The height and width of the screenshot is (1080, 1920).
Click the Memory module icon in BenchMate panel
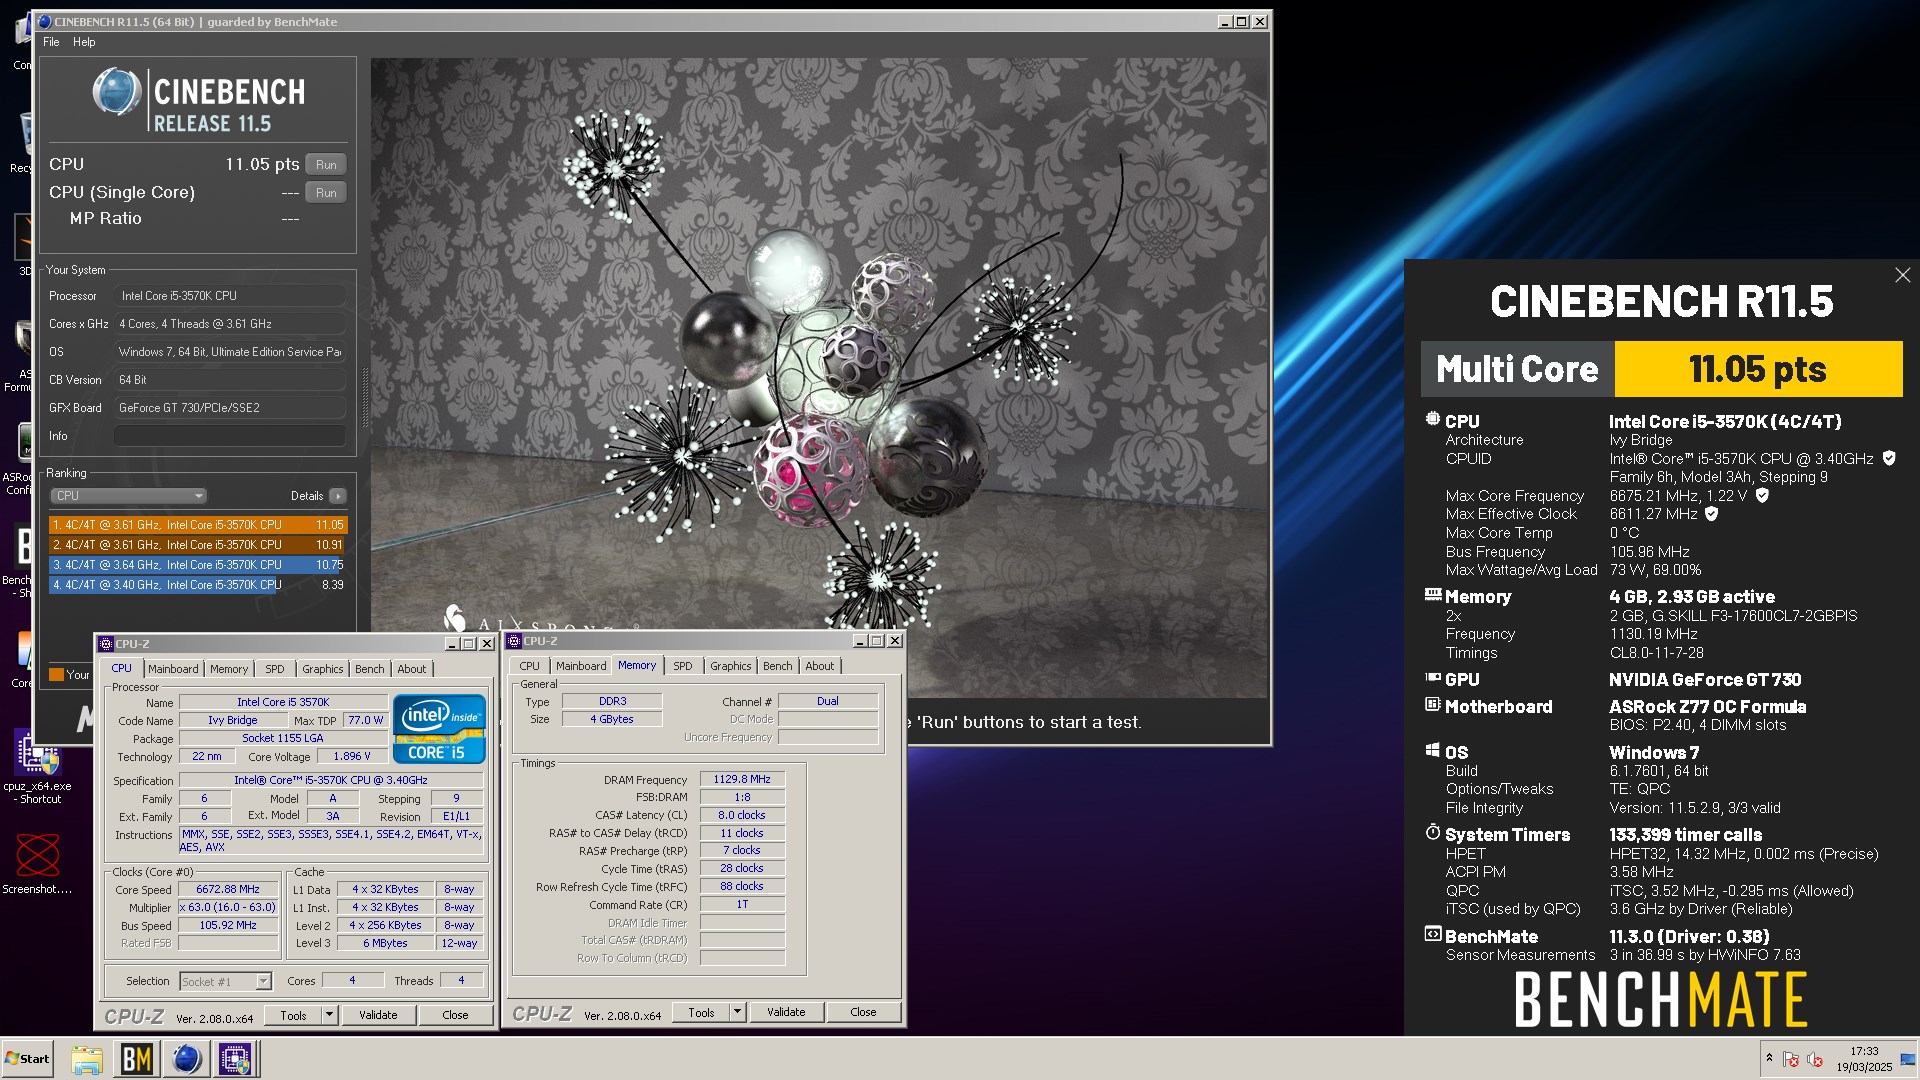pos(1432,595)
